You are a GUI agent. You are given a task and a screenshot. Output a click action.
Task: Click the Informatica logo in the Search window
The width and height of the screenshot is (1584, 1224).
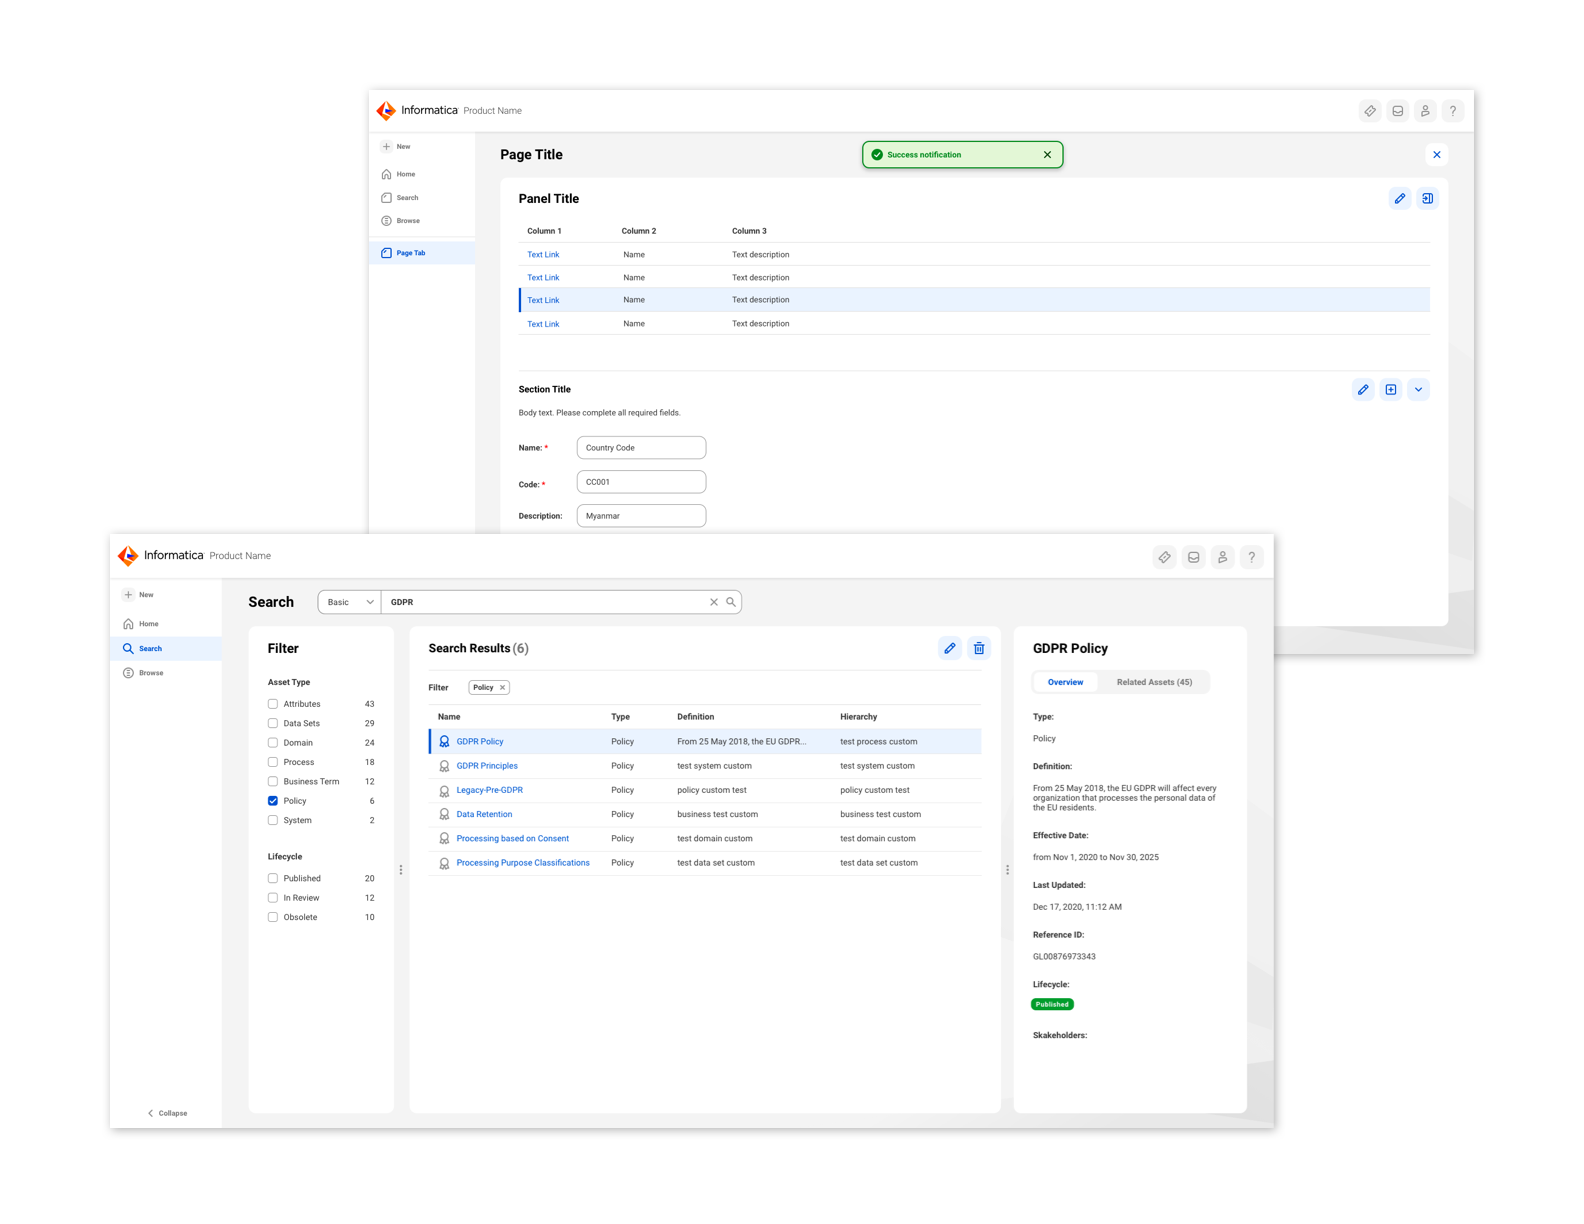coord(128,556)
